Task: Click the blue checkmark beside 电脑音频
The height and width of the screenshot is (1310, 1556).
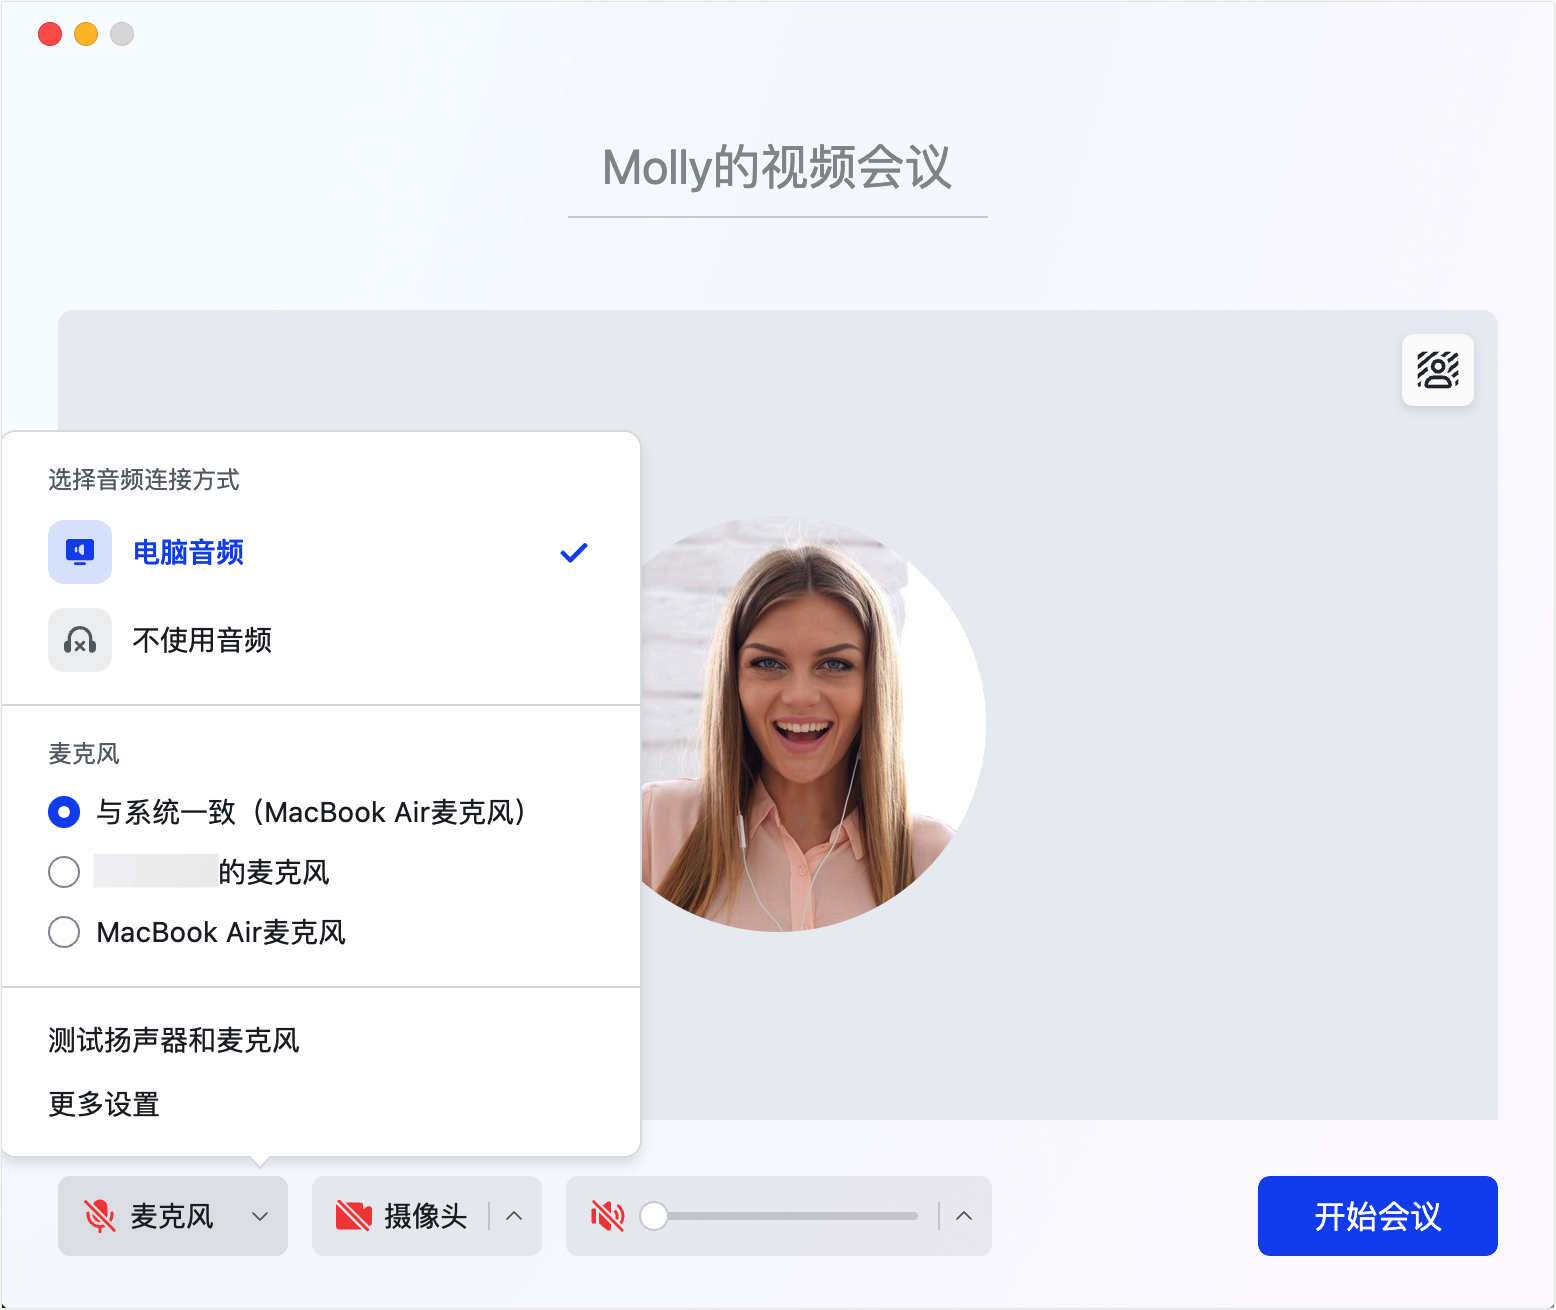Action: pos(574,552)
